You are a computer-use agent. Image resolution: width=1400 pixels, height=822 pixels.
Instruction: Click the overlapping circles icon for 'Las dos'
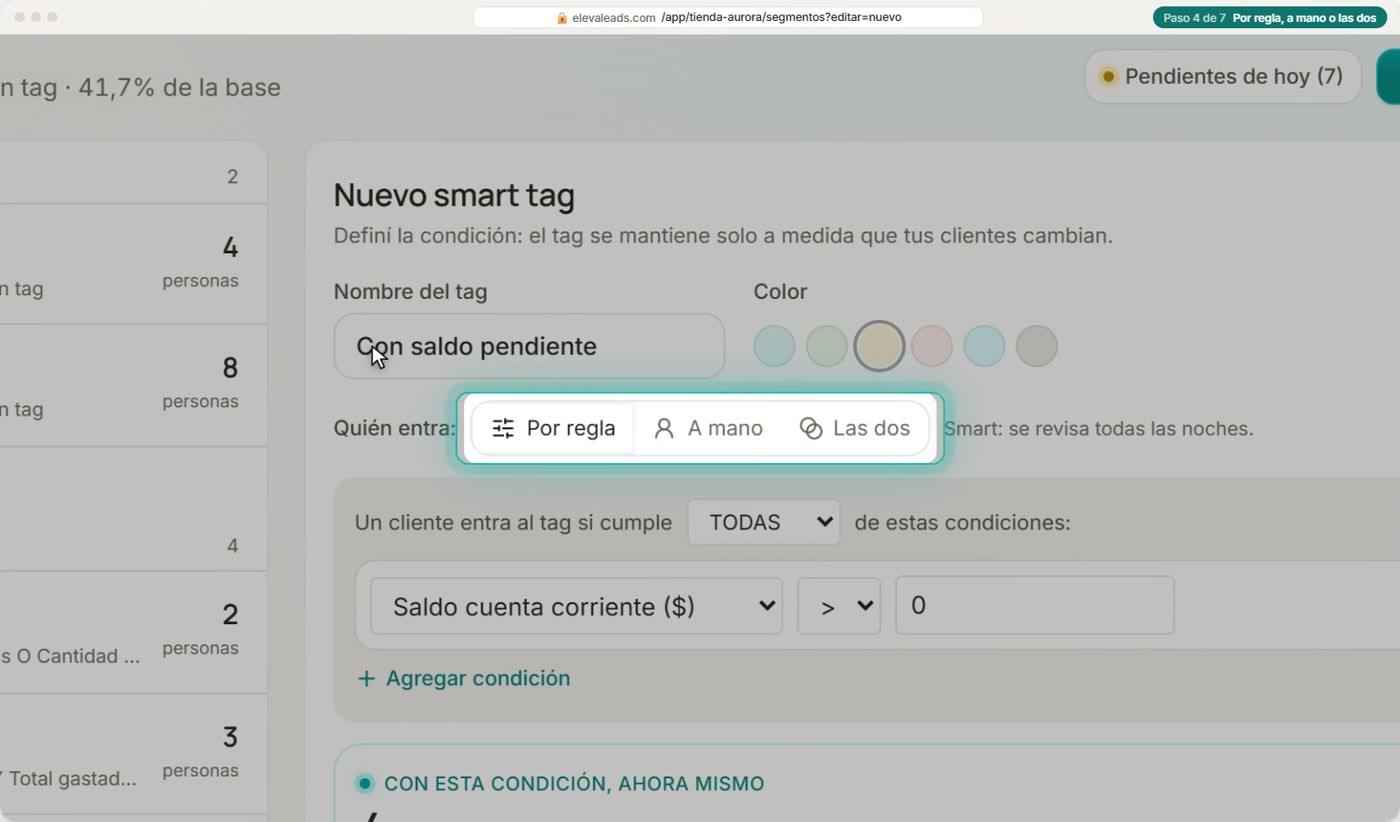(x=811, y=428)
